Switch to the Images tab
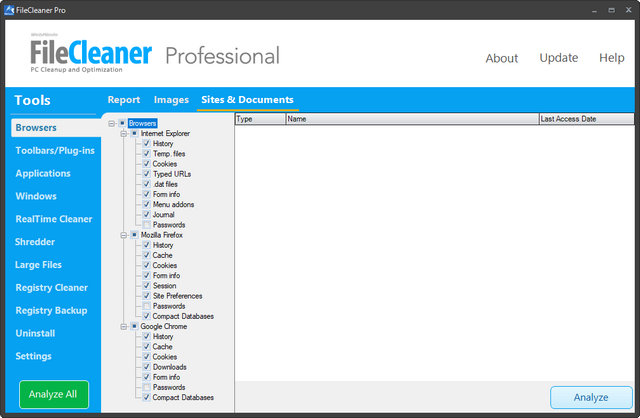The width and height of the screenshot is (640, 418). pos(171,100)
